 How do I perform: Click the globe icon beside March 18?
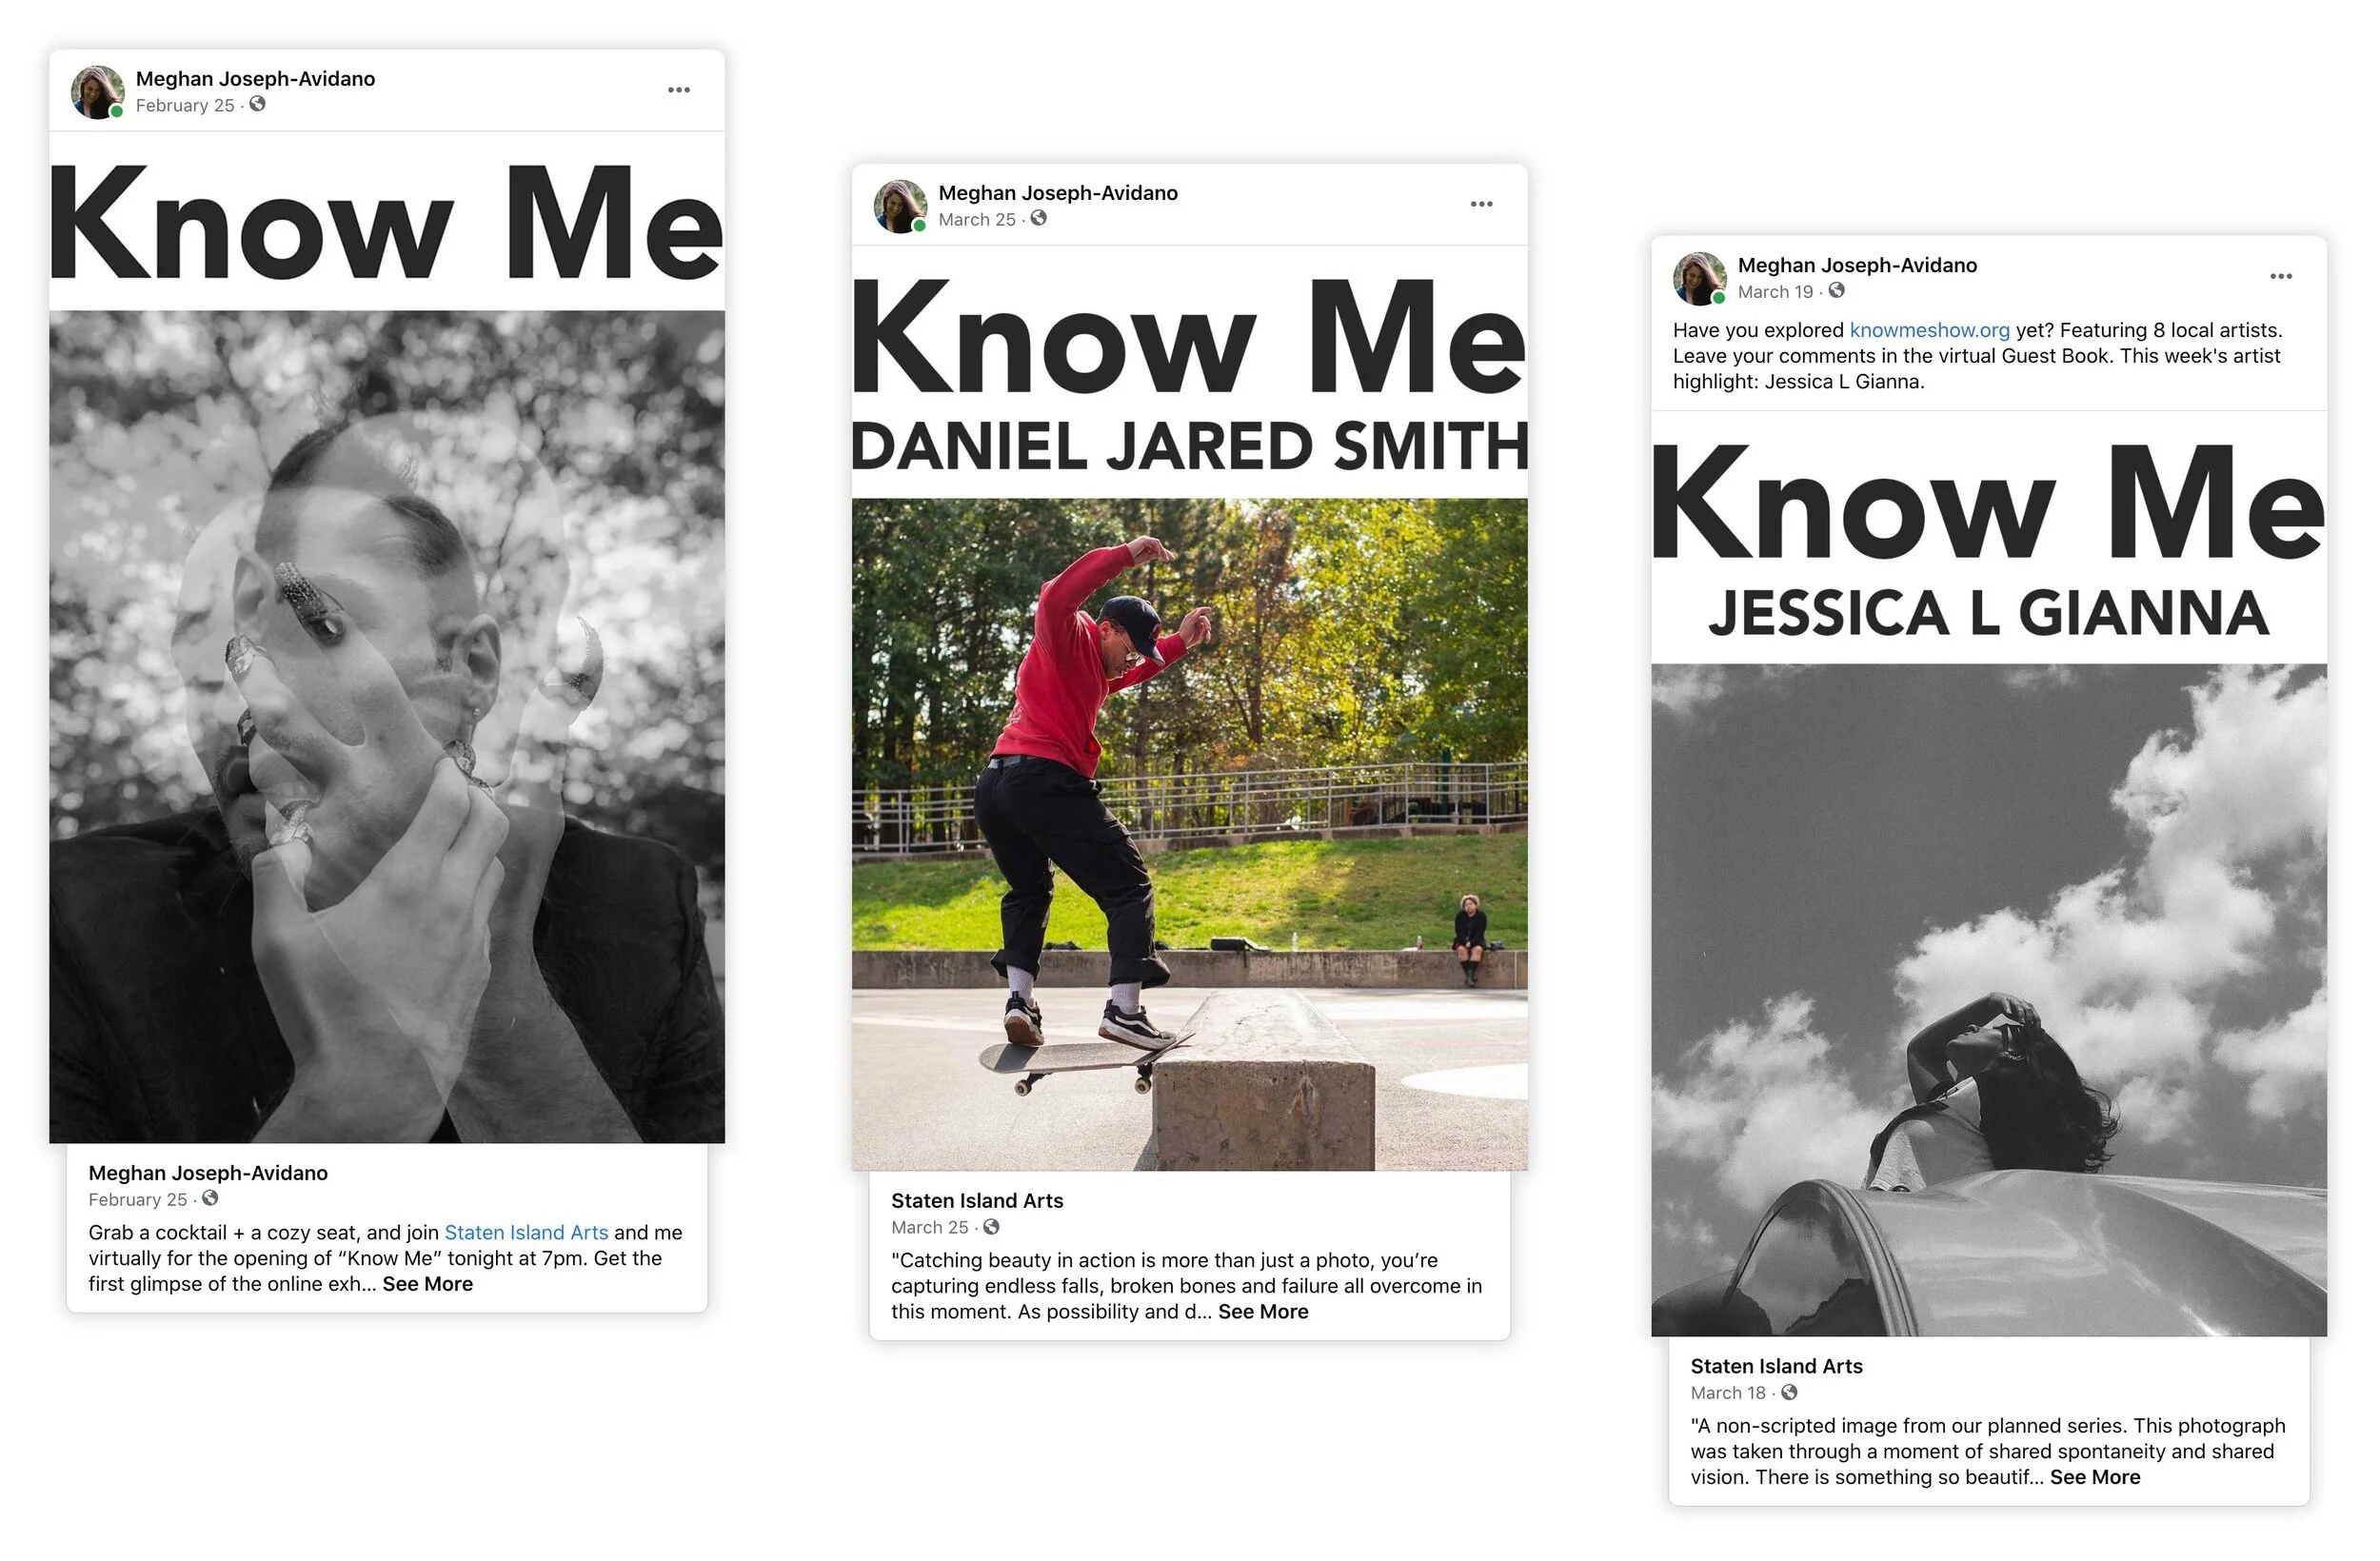click(1790, 1392)
